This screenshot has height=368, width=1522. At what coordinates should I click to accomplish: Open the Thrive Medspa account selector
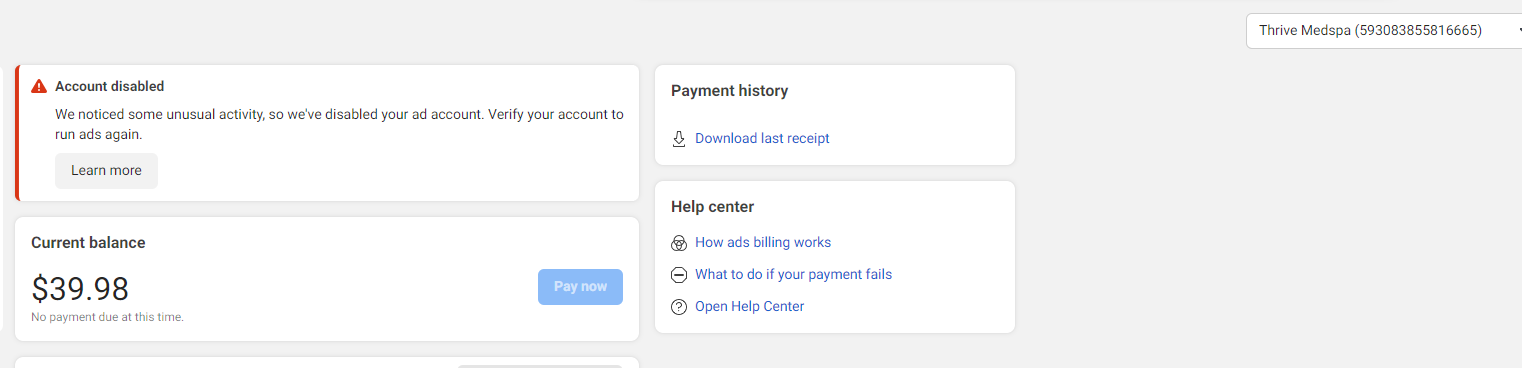[1384, 31]
